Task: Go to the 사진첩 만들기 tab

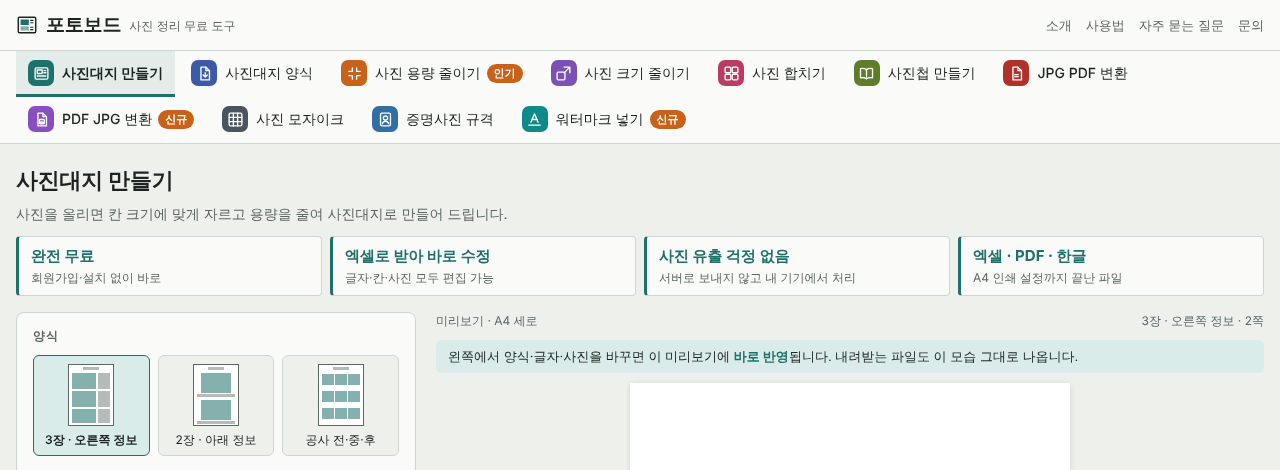Action: [x=914, y=73]
